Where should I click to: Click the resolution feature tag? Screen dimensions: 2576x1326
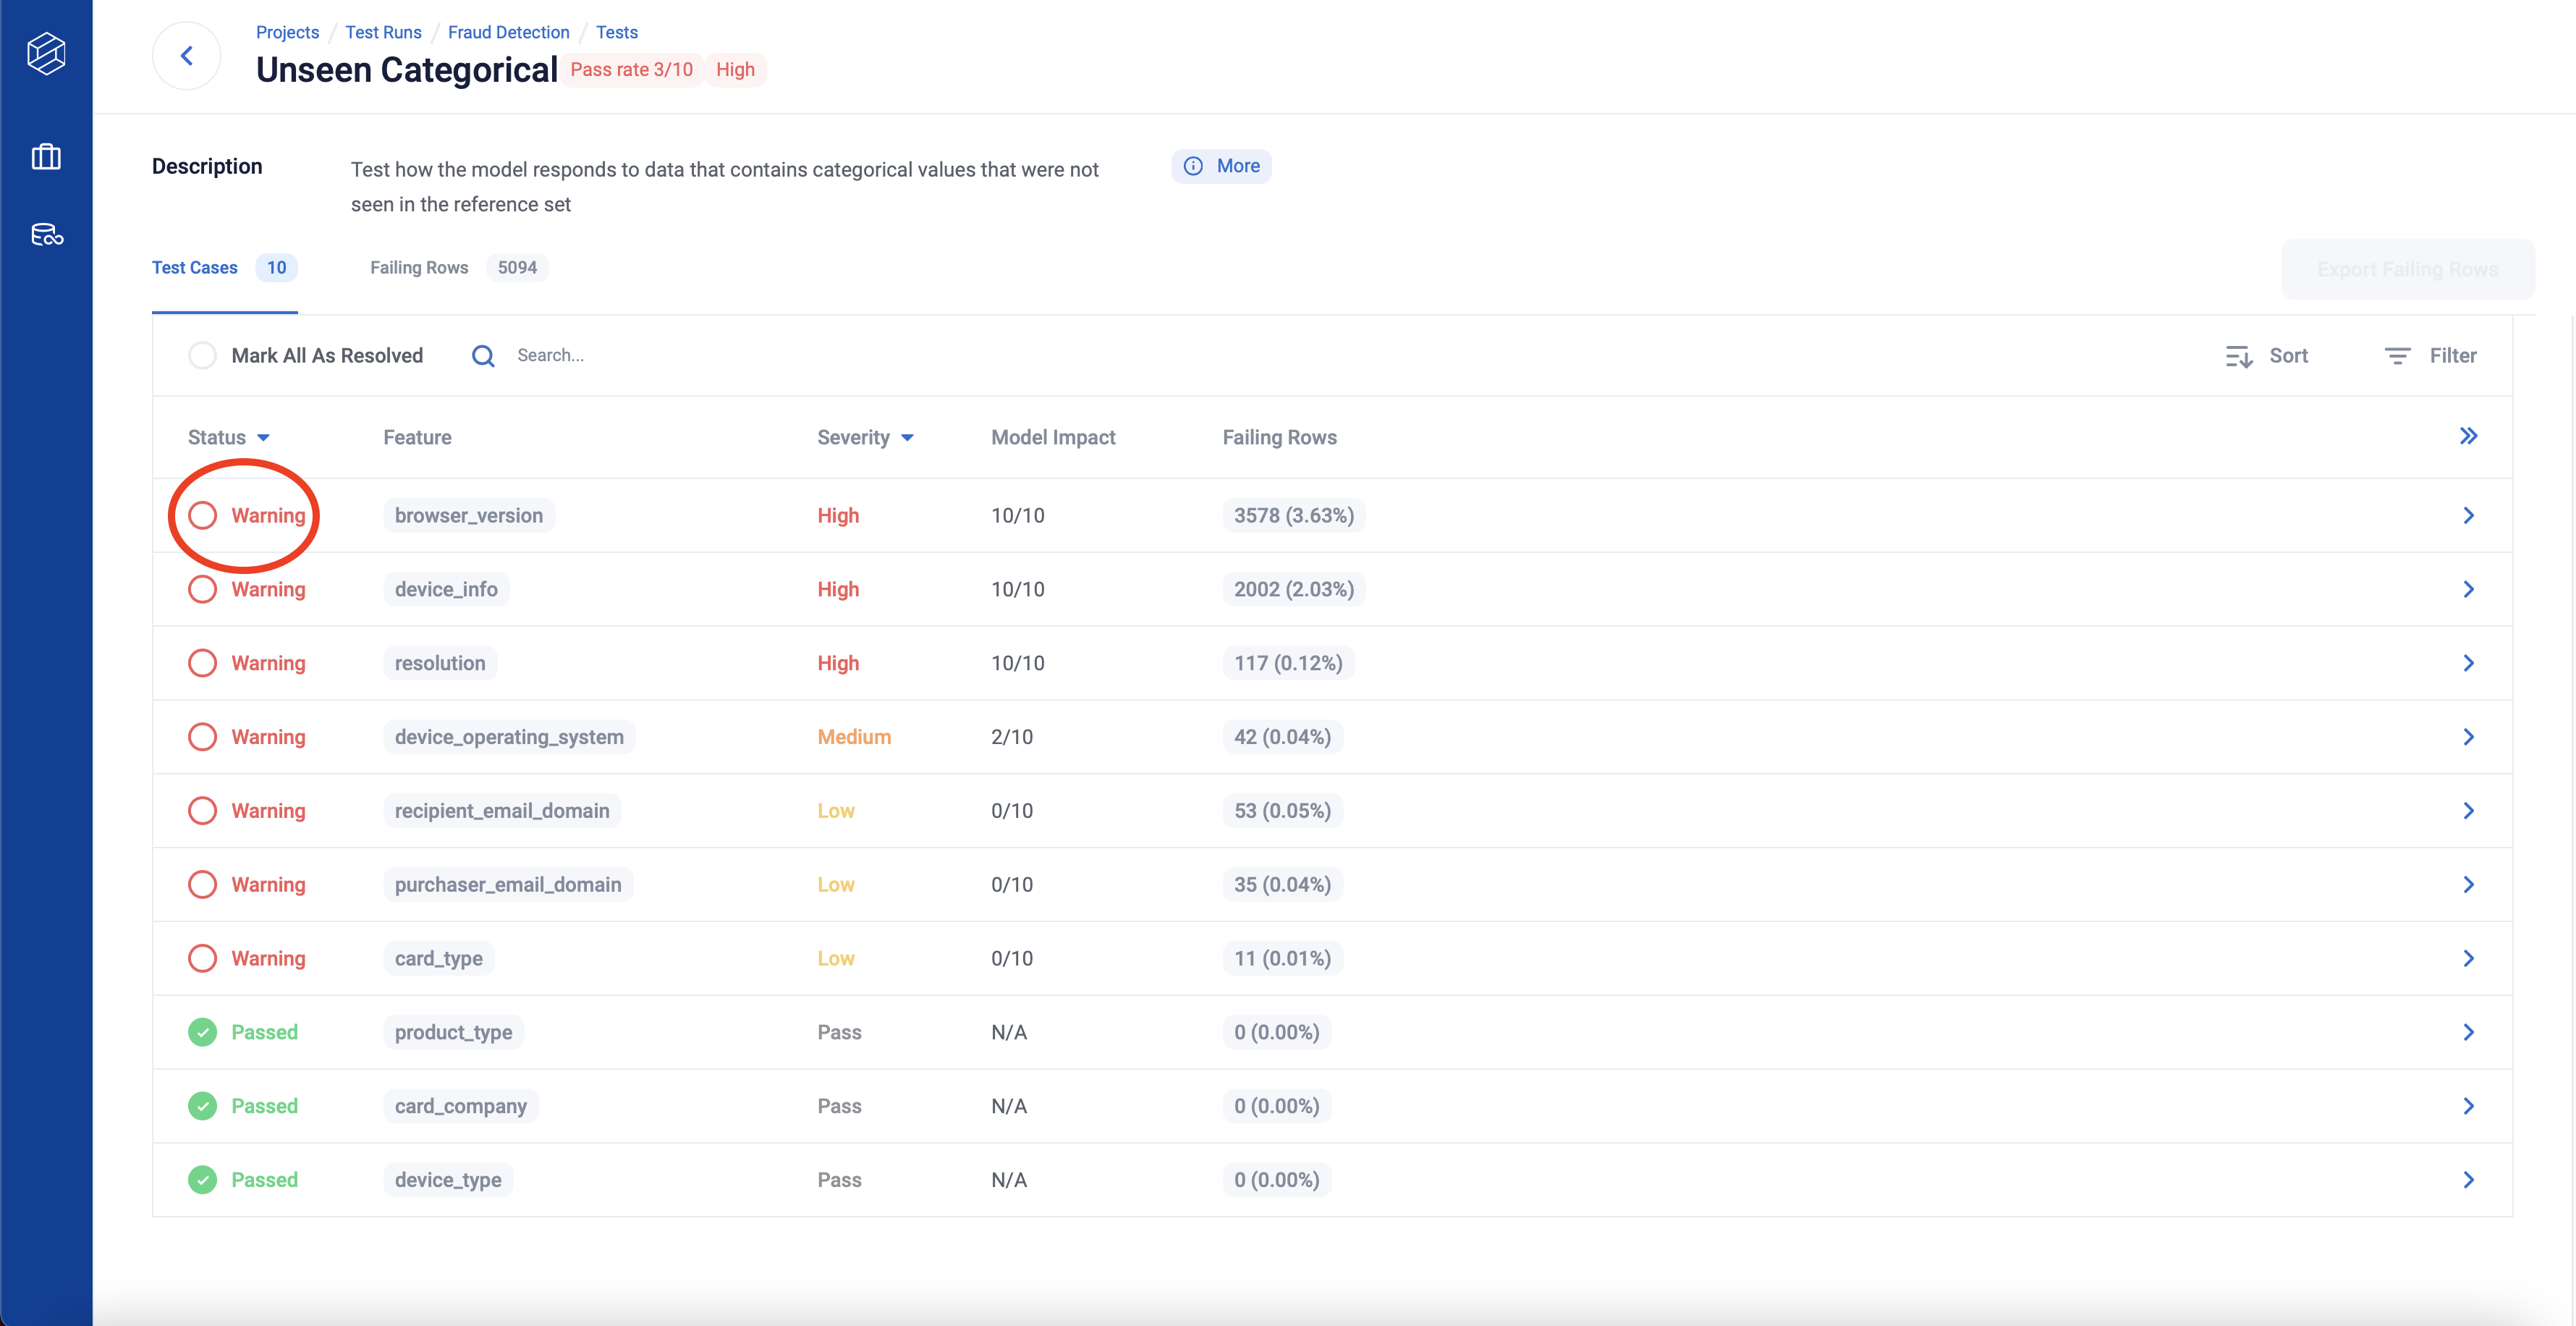click(x=440, y=663)
